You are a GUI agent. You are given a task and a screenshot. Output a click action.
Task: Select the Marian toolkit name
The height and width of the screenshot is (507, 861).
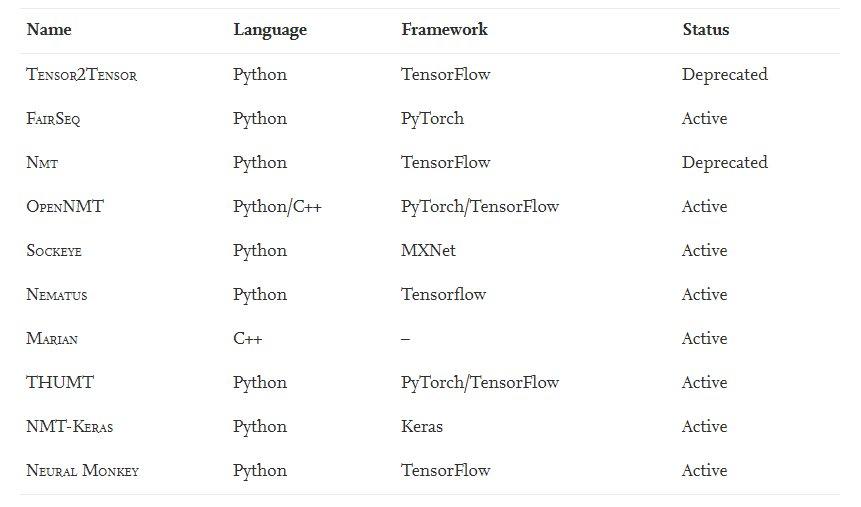[52, 339]
